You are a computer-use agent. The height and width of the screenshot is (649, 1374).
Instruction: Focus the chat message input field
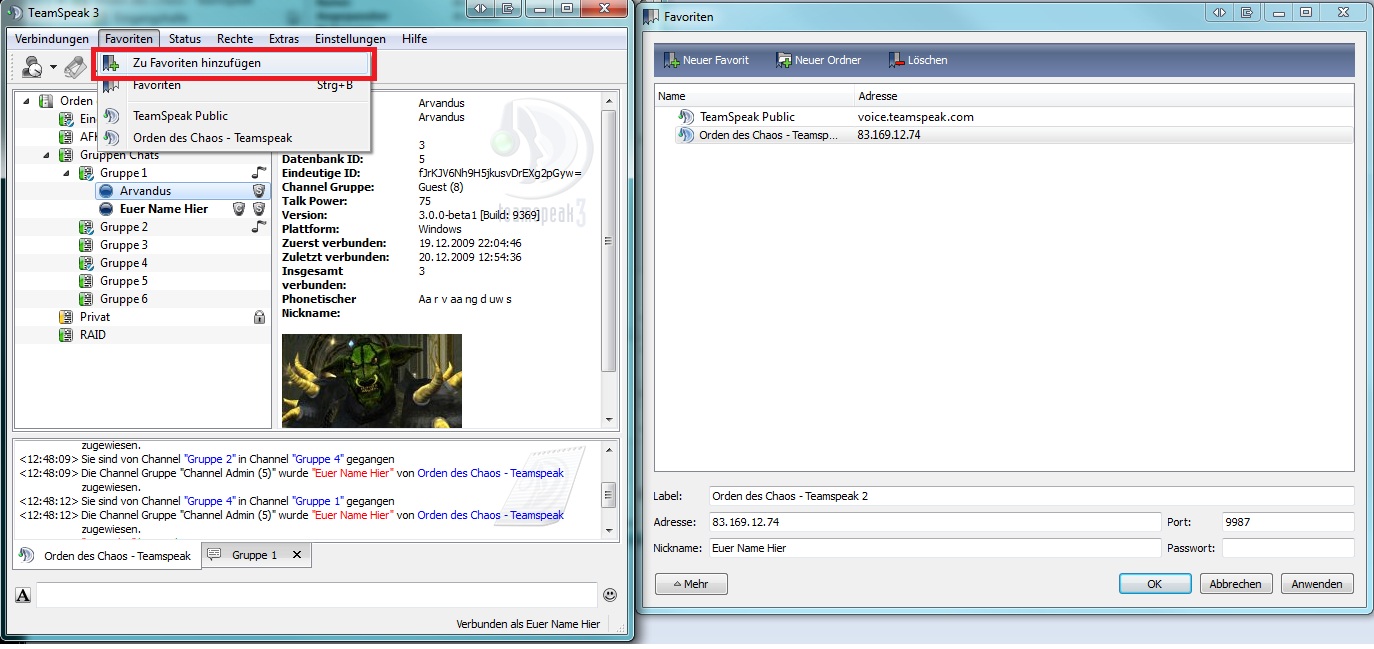point(316,595)
